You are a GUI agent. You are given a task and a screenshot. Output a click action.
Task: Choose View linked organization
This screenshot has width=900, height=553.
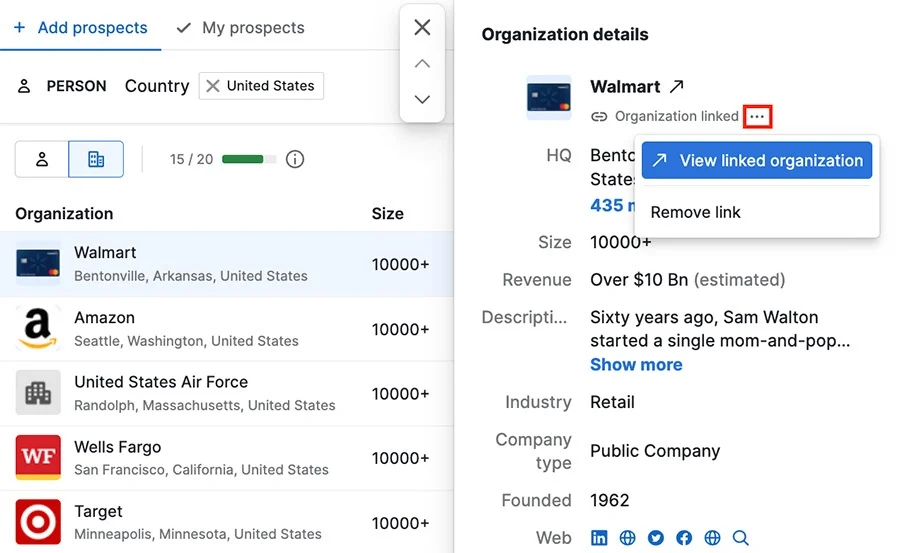tap(757, 160)
